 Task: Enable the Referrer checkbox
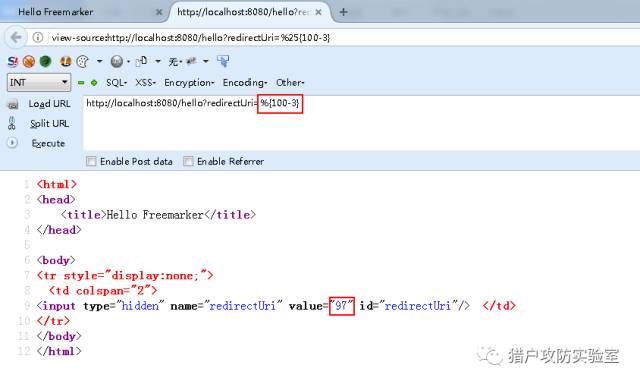pyautogui.click(x=188, y=161)
